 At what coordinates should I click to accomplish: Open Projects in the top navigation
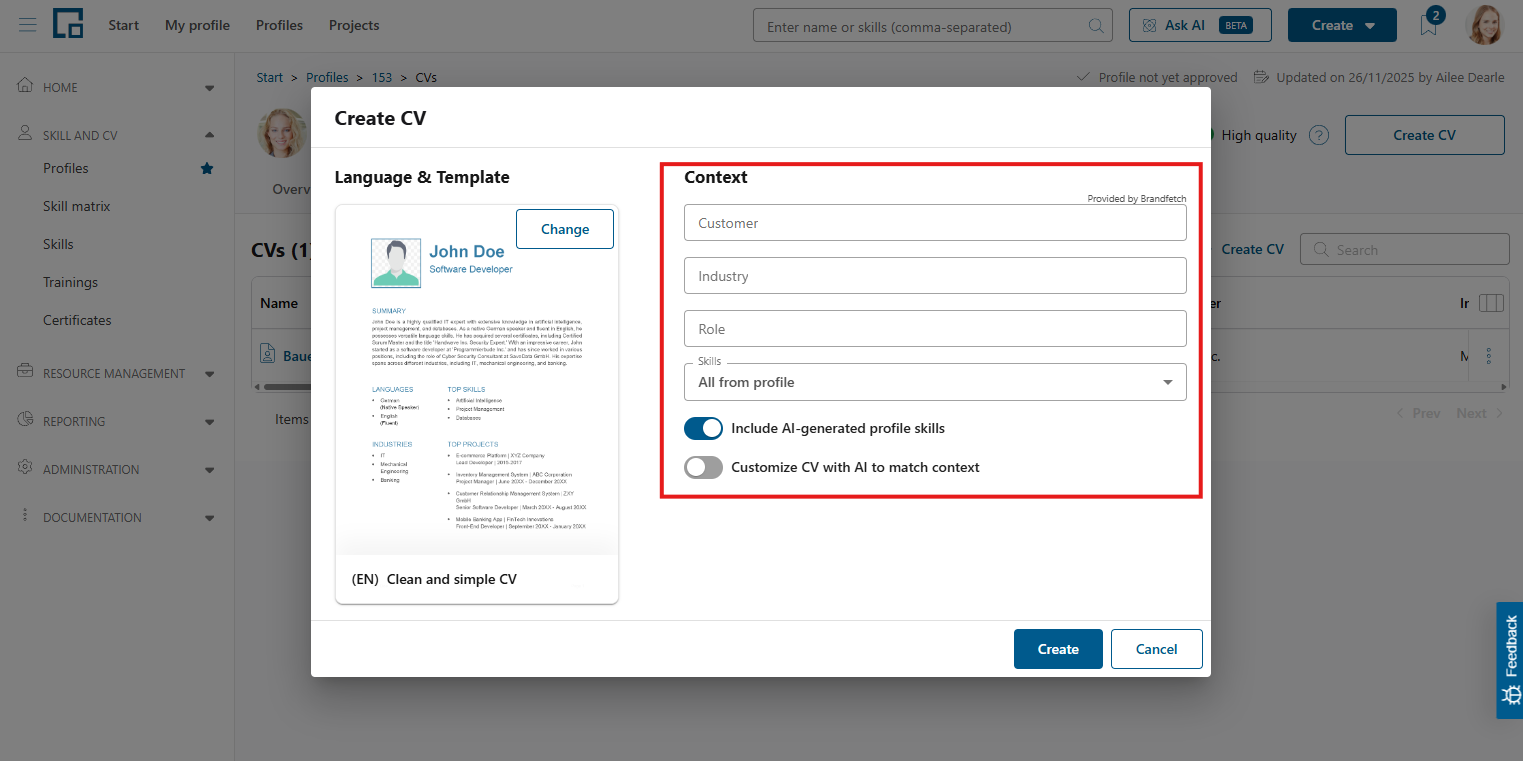354,25
